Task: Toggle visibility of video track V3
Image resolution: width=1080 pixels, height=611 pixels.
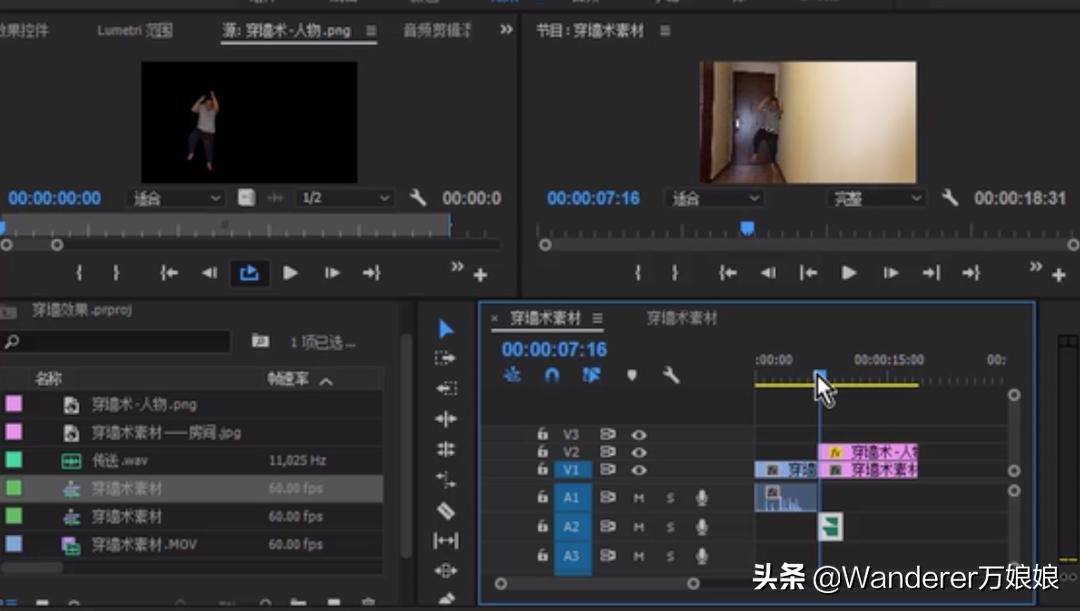Action: (x=637, y=434)
